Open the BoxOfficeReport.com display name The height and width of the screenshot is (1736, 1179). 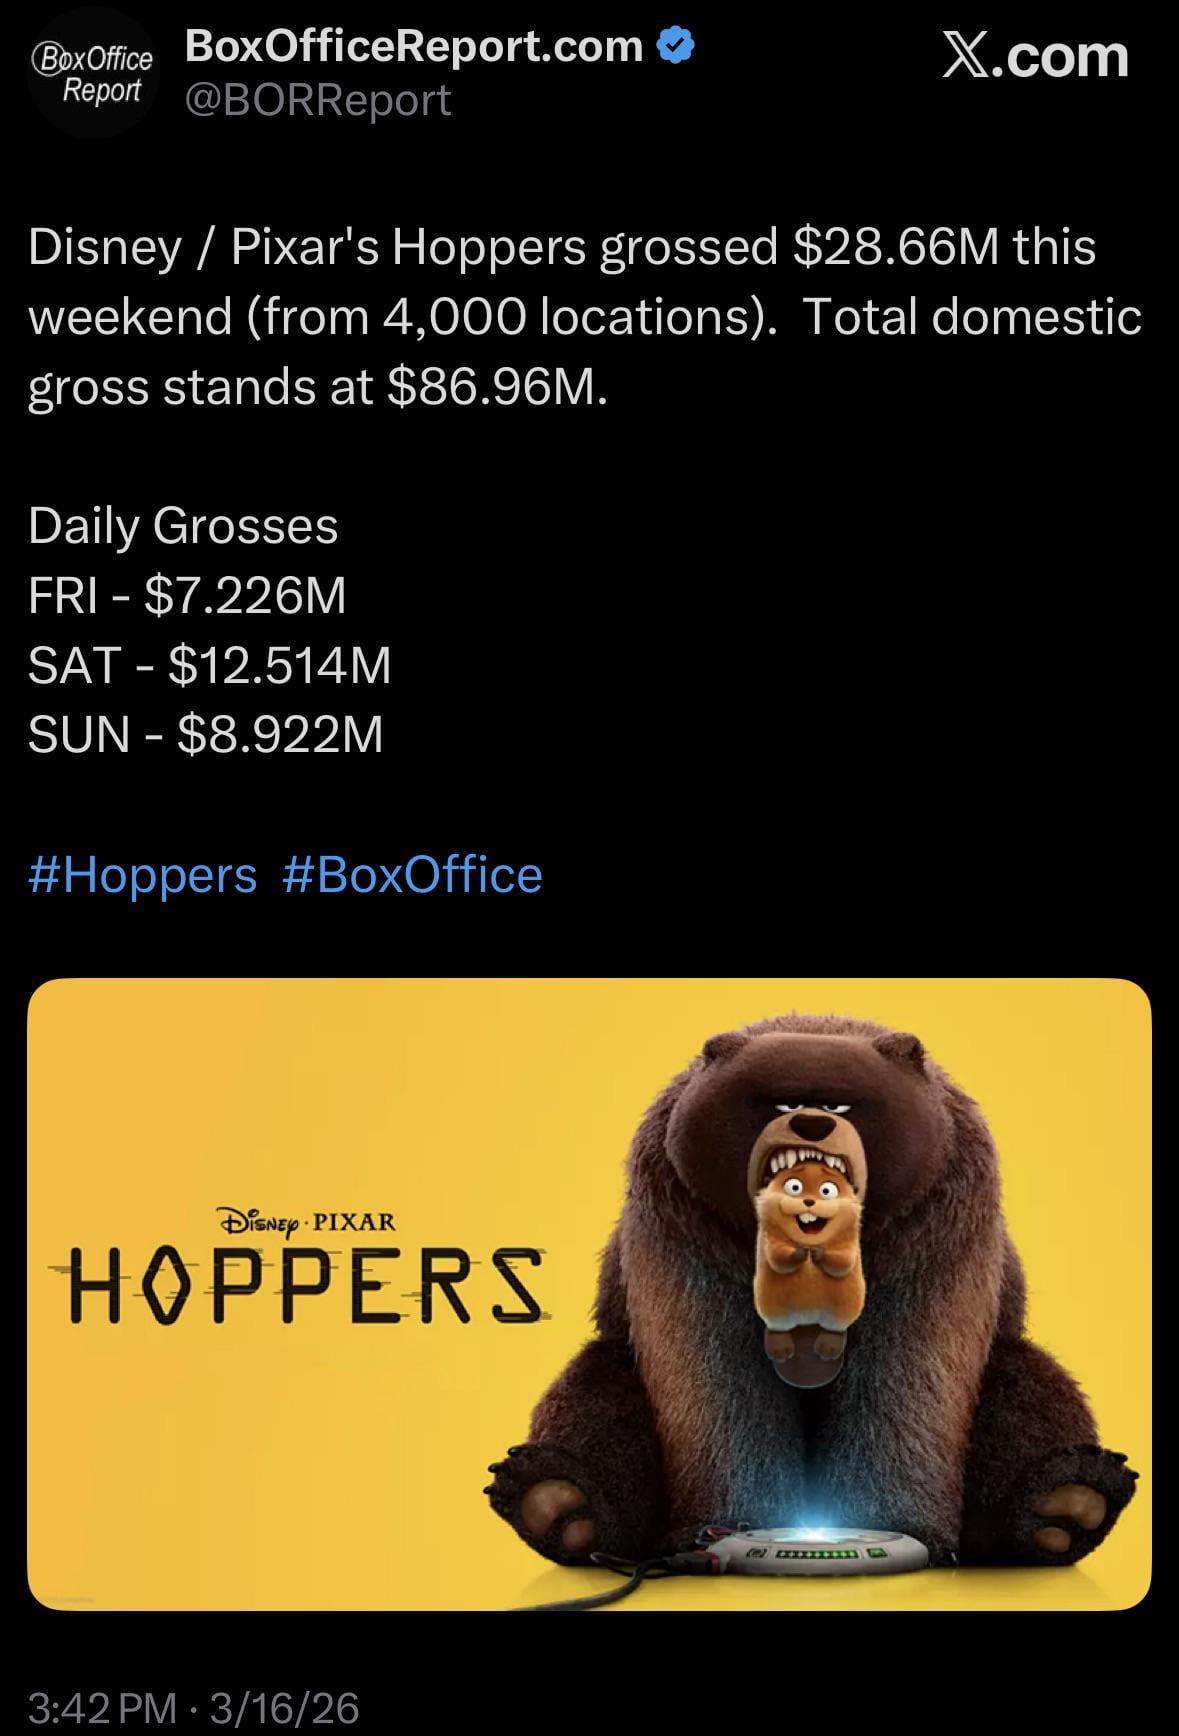click(414, 46)
